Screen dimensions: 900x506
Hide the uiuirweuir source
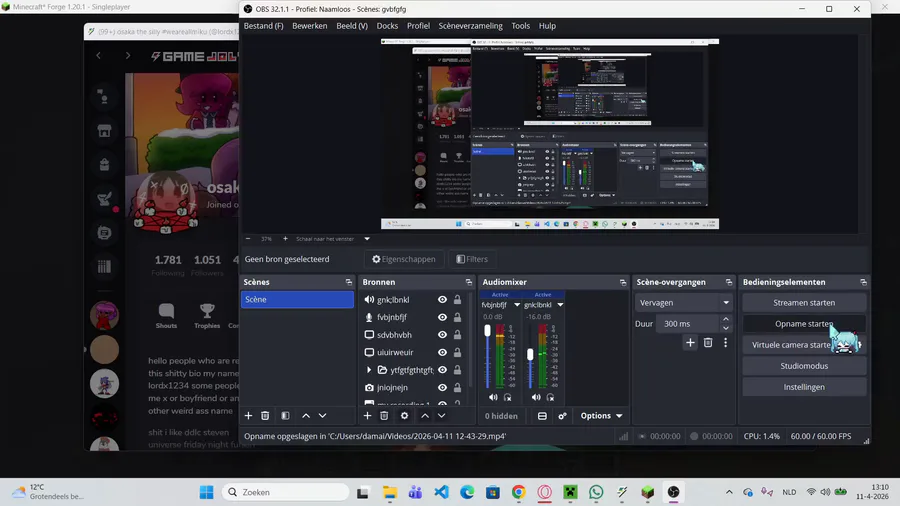coord(442,352)
